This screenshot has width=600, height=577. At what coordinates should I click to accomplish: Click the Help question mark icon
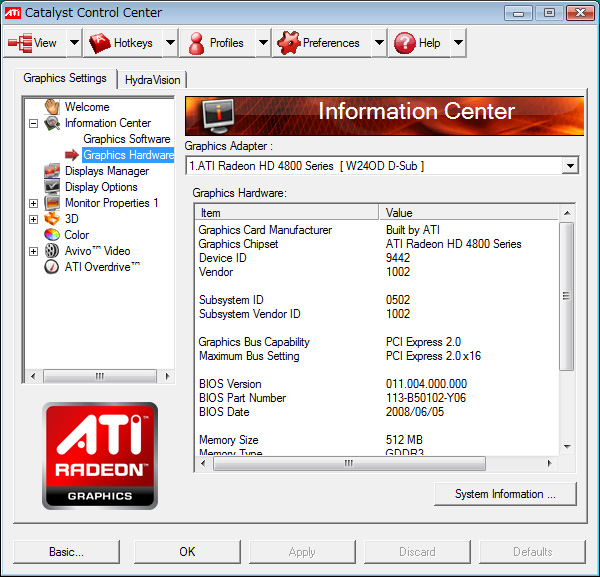(404, 43)
